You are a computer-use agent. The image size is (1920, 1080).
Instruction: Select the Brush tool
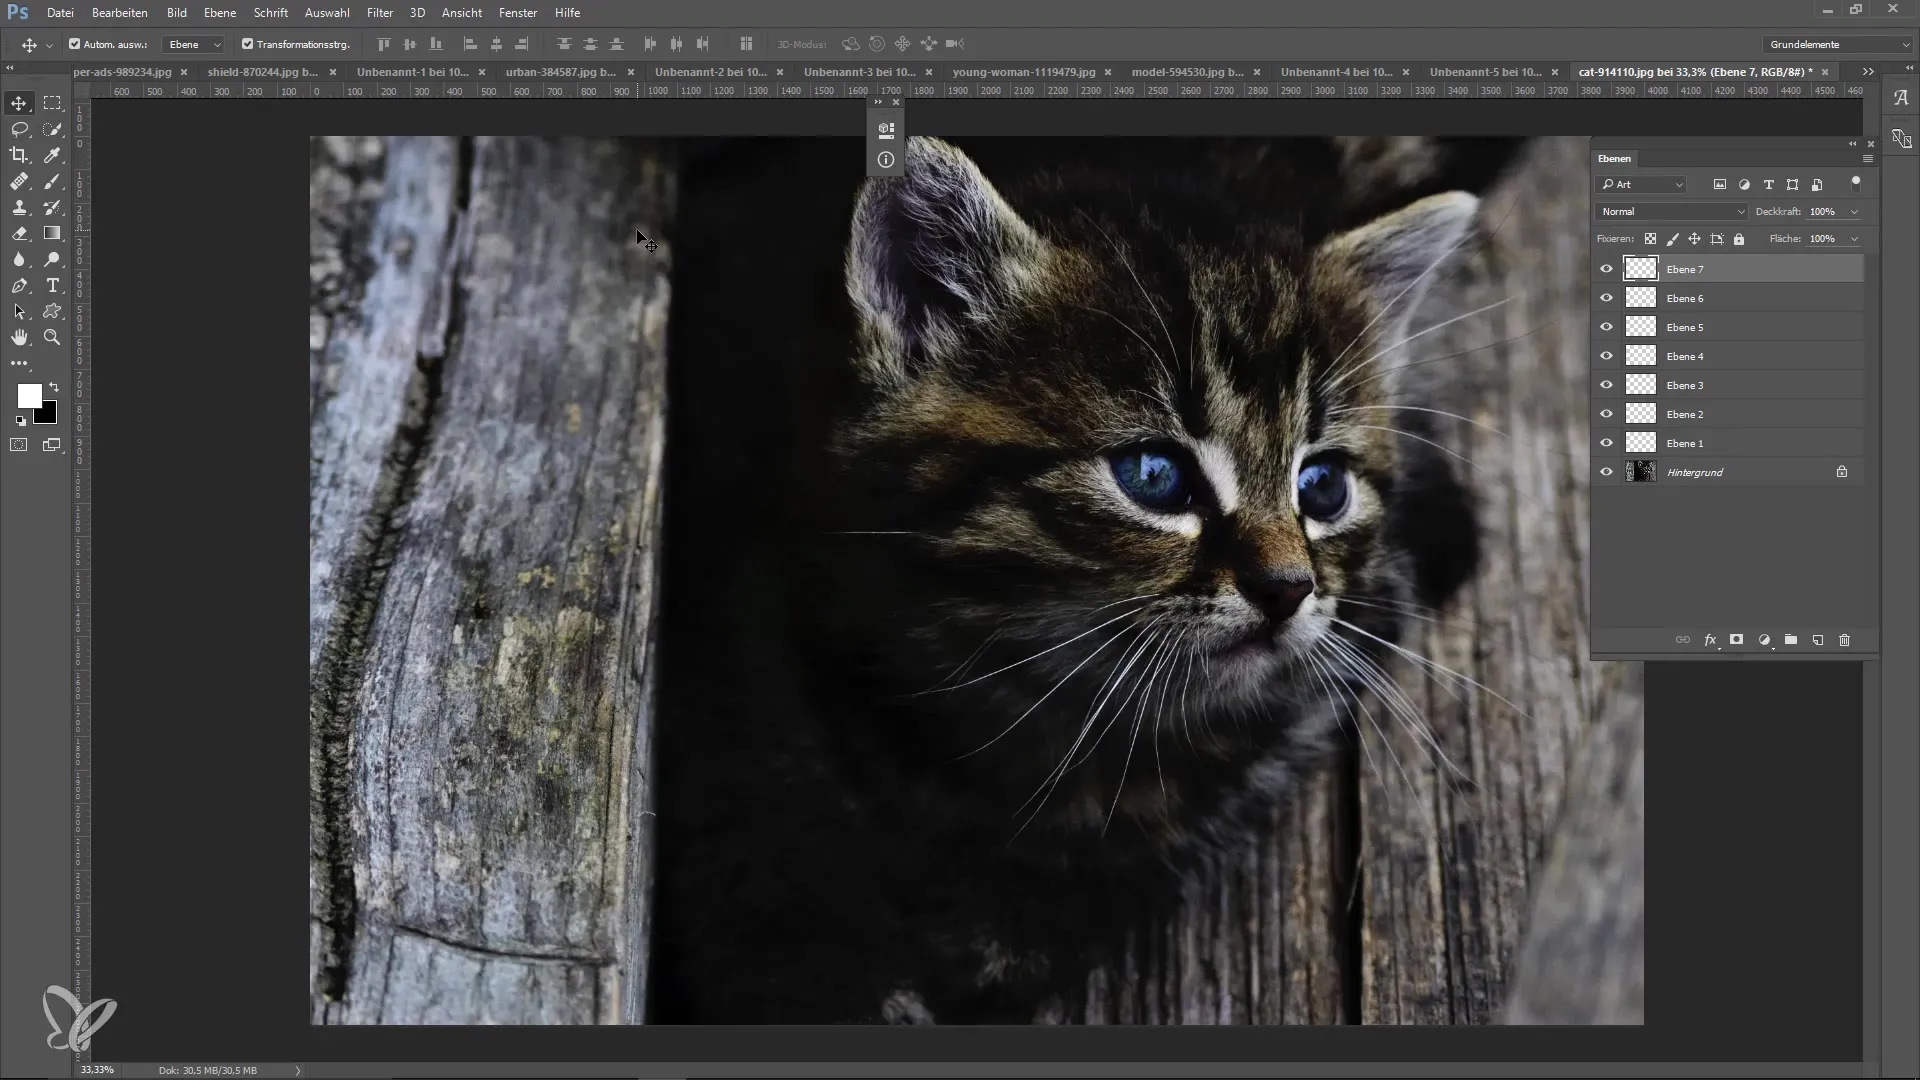coord(52,181)
